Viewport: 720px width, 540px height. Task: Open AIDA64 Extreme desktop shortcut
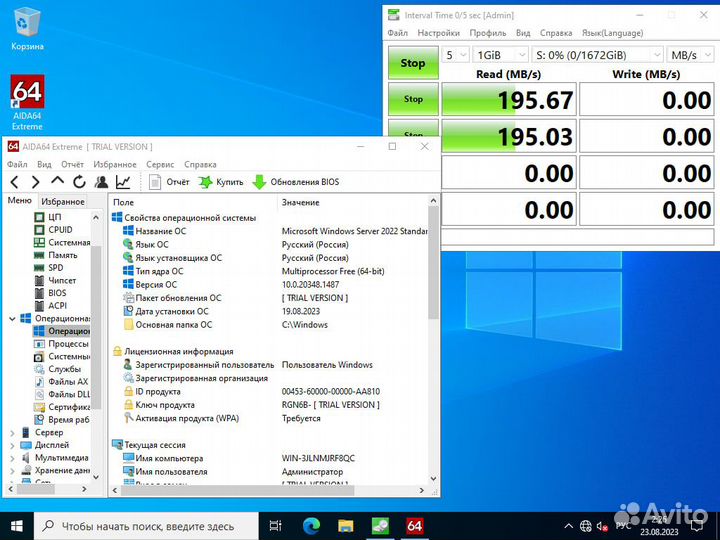point(27,103)
